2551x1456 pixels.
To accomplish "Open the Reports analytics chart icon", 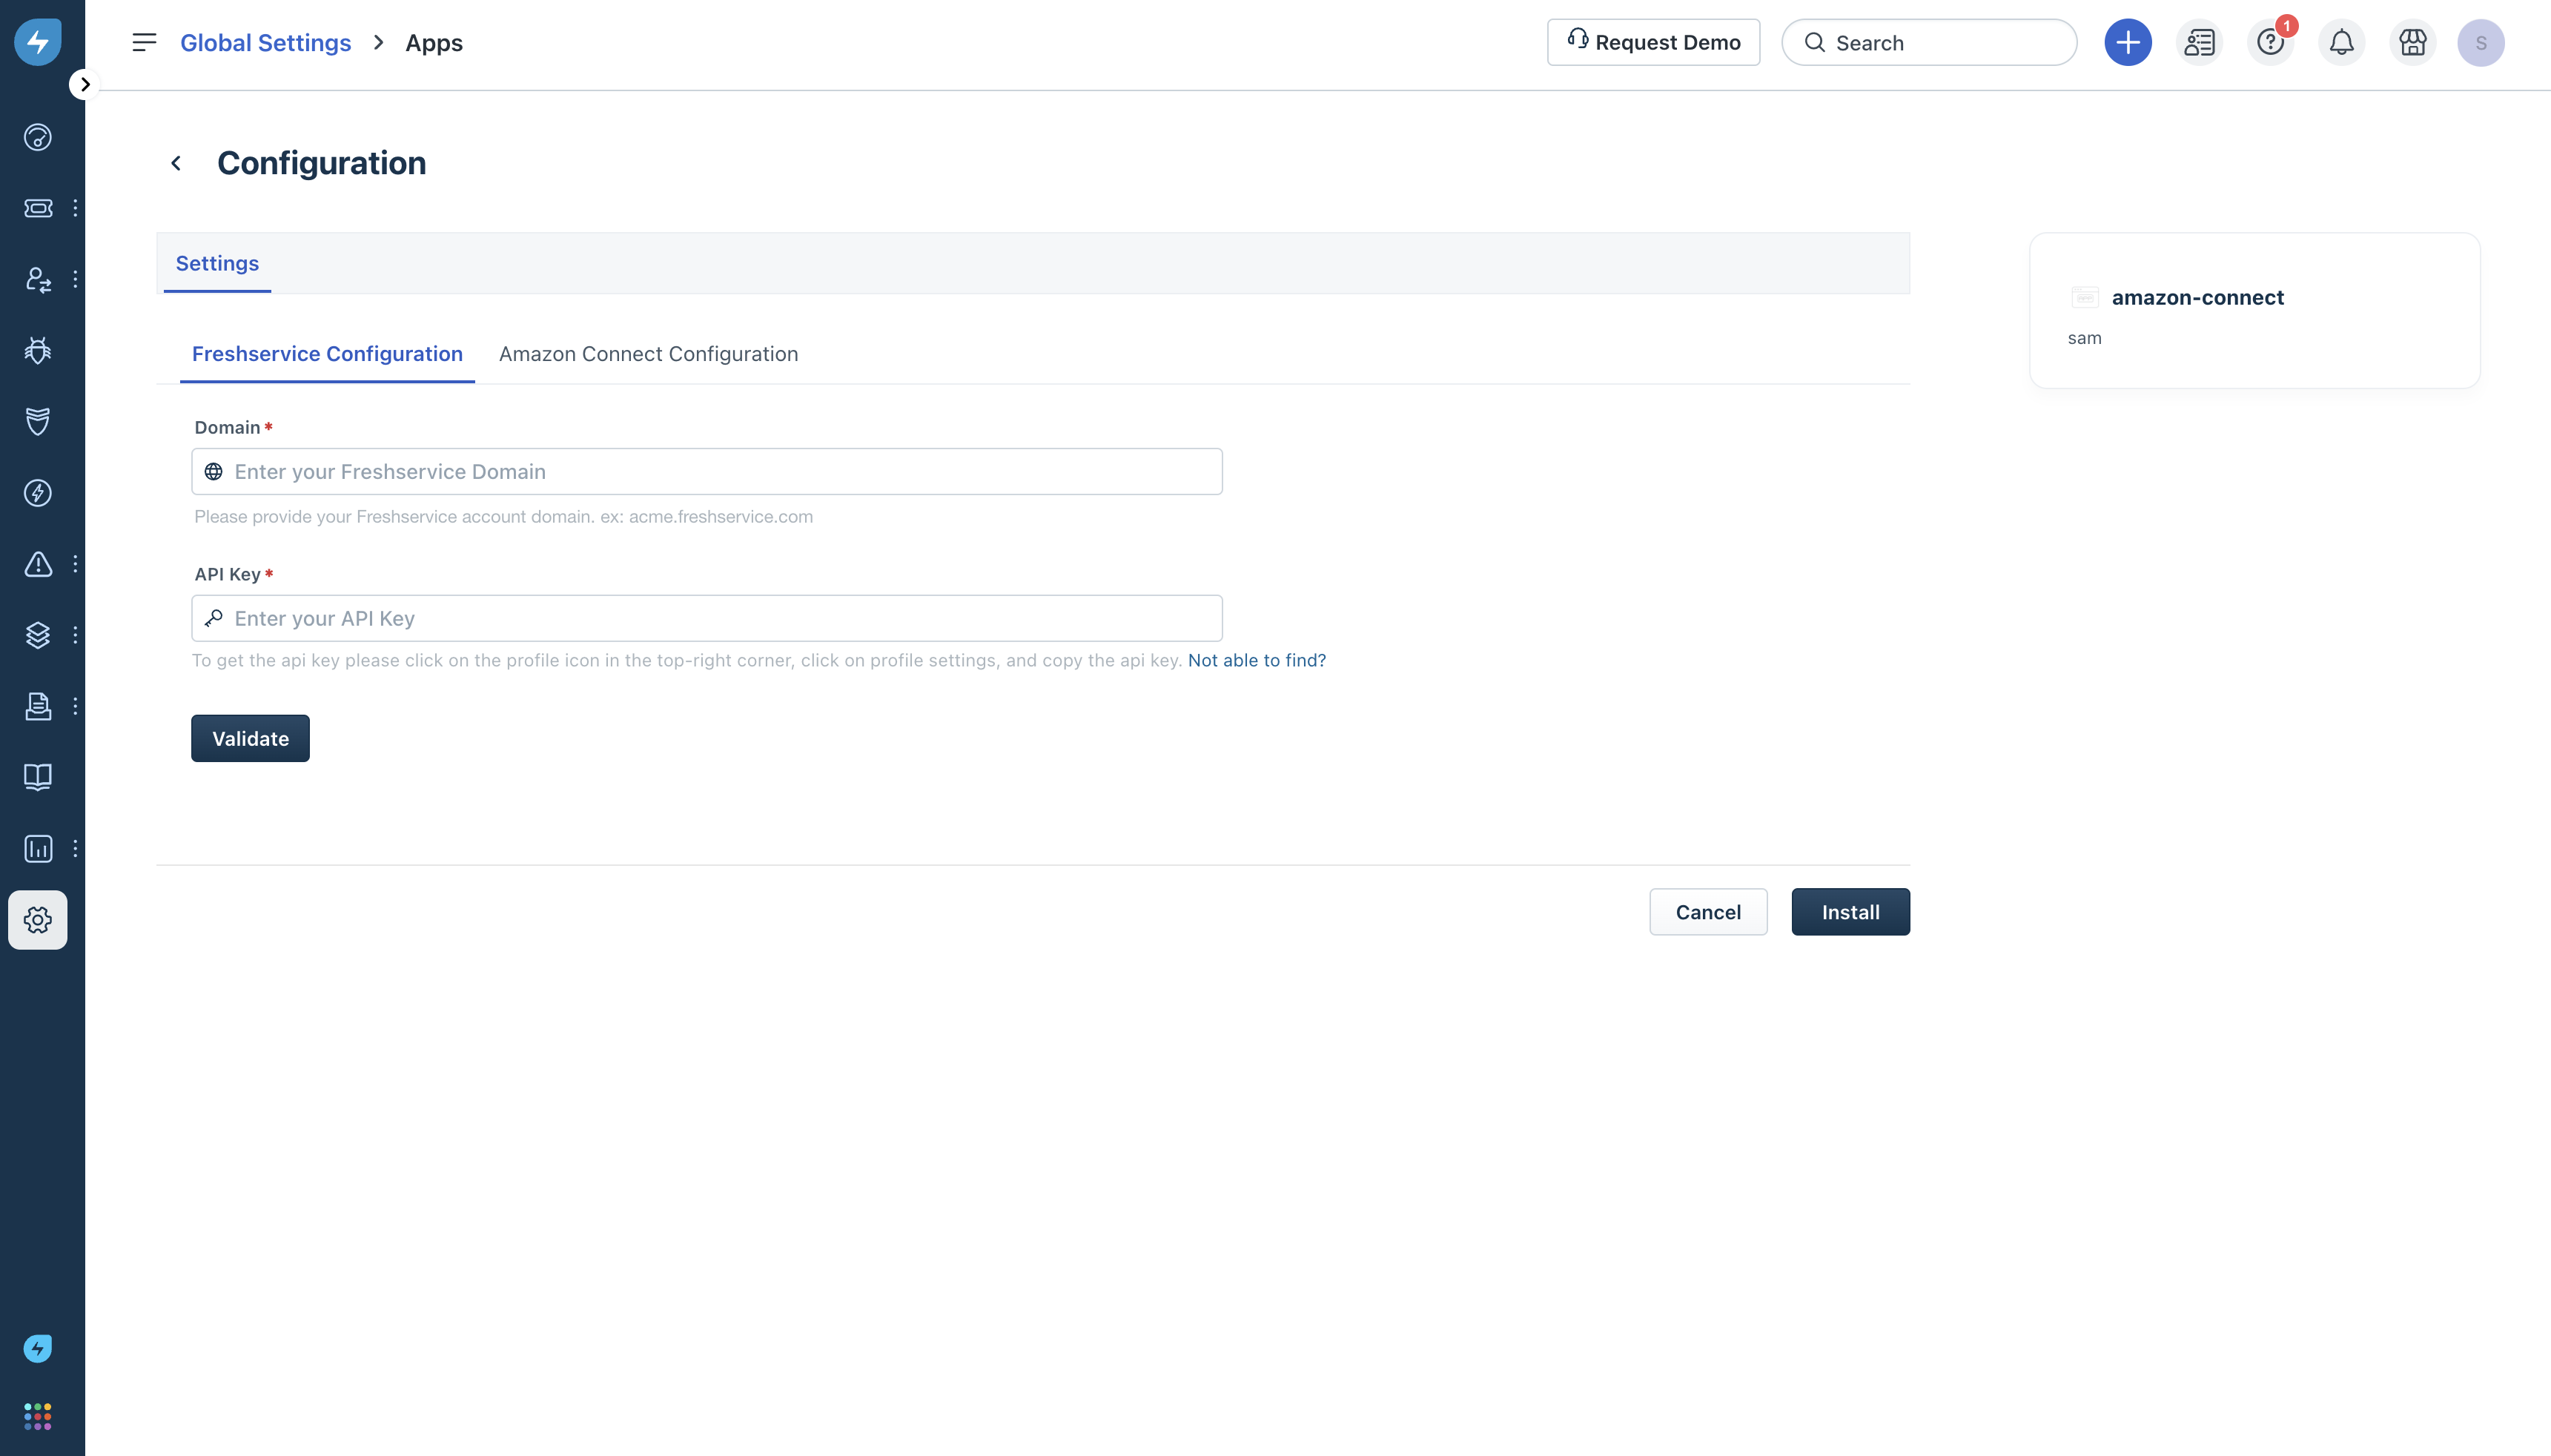I will click(x=38, y=848).
